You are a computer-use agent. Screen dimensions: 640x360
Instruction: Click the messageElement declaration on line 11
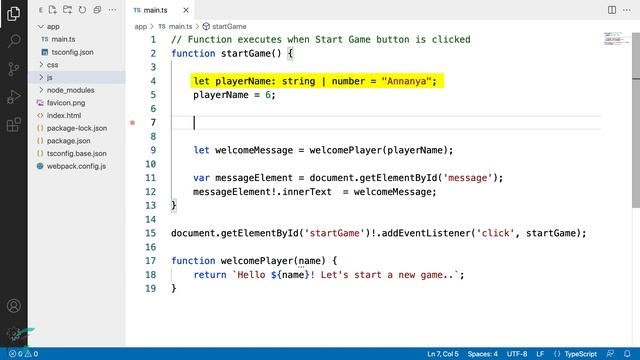click(x=348, y=178)
